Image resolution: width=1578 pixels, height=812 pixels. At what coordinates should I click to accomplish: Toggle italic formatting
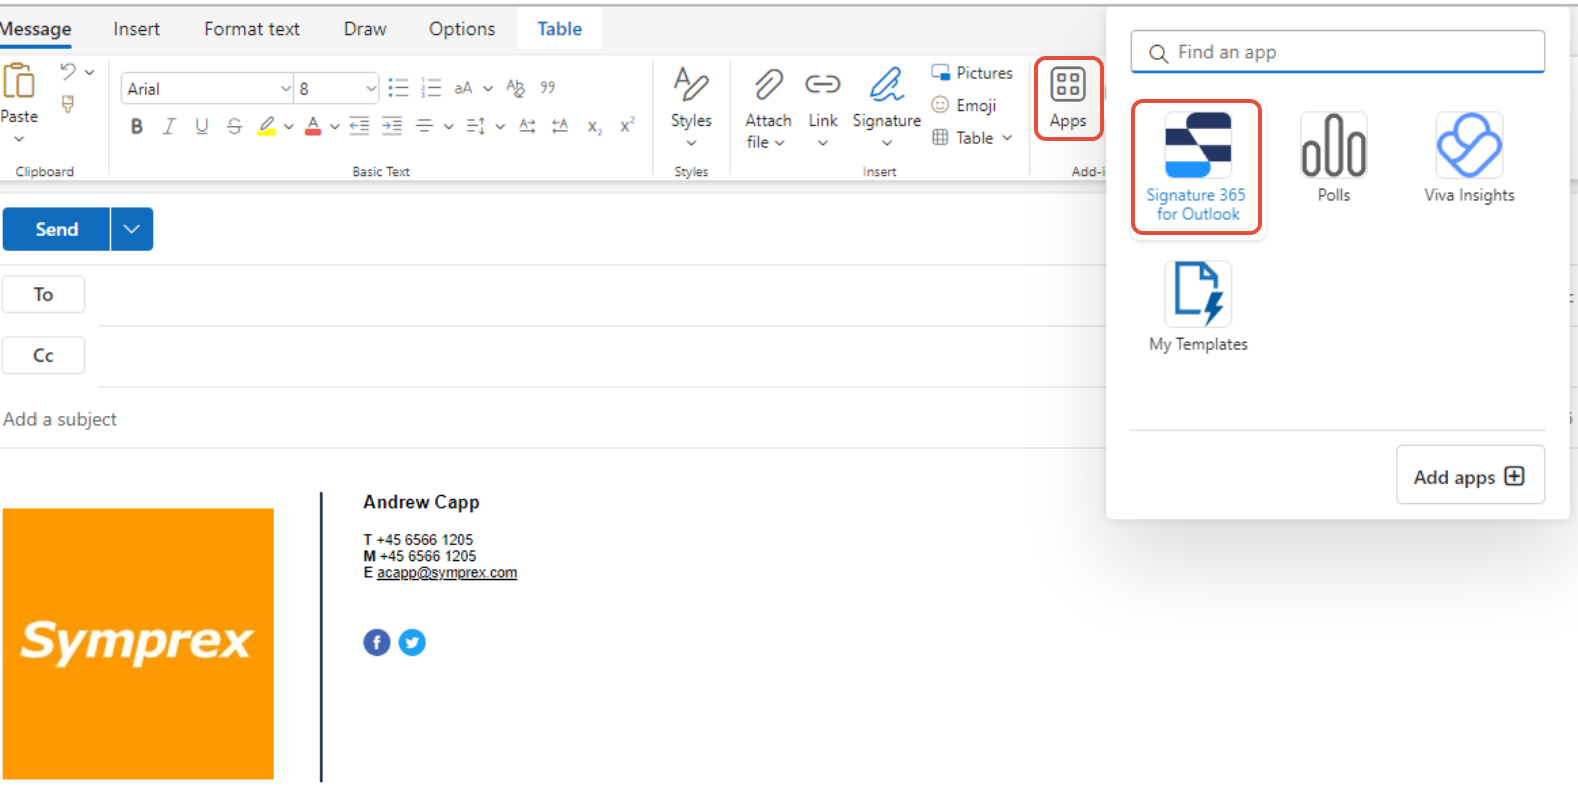click(169, 126)
